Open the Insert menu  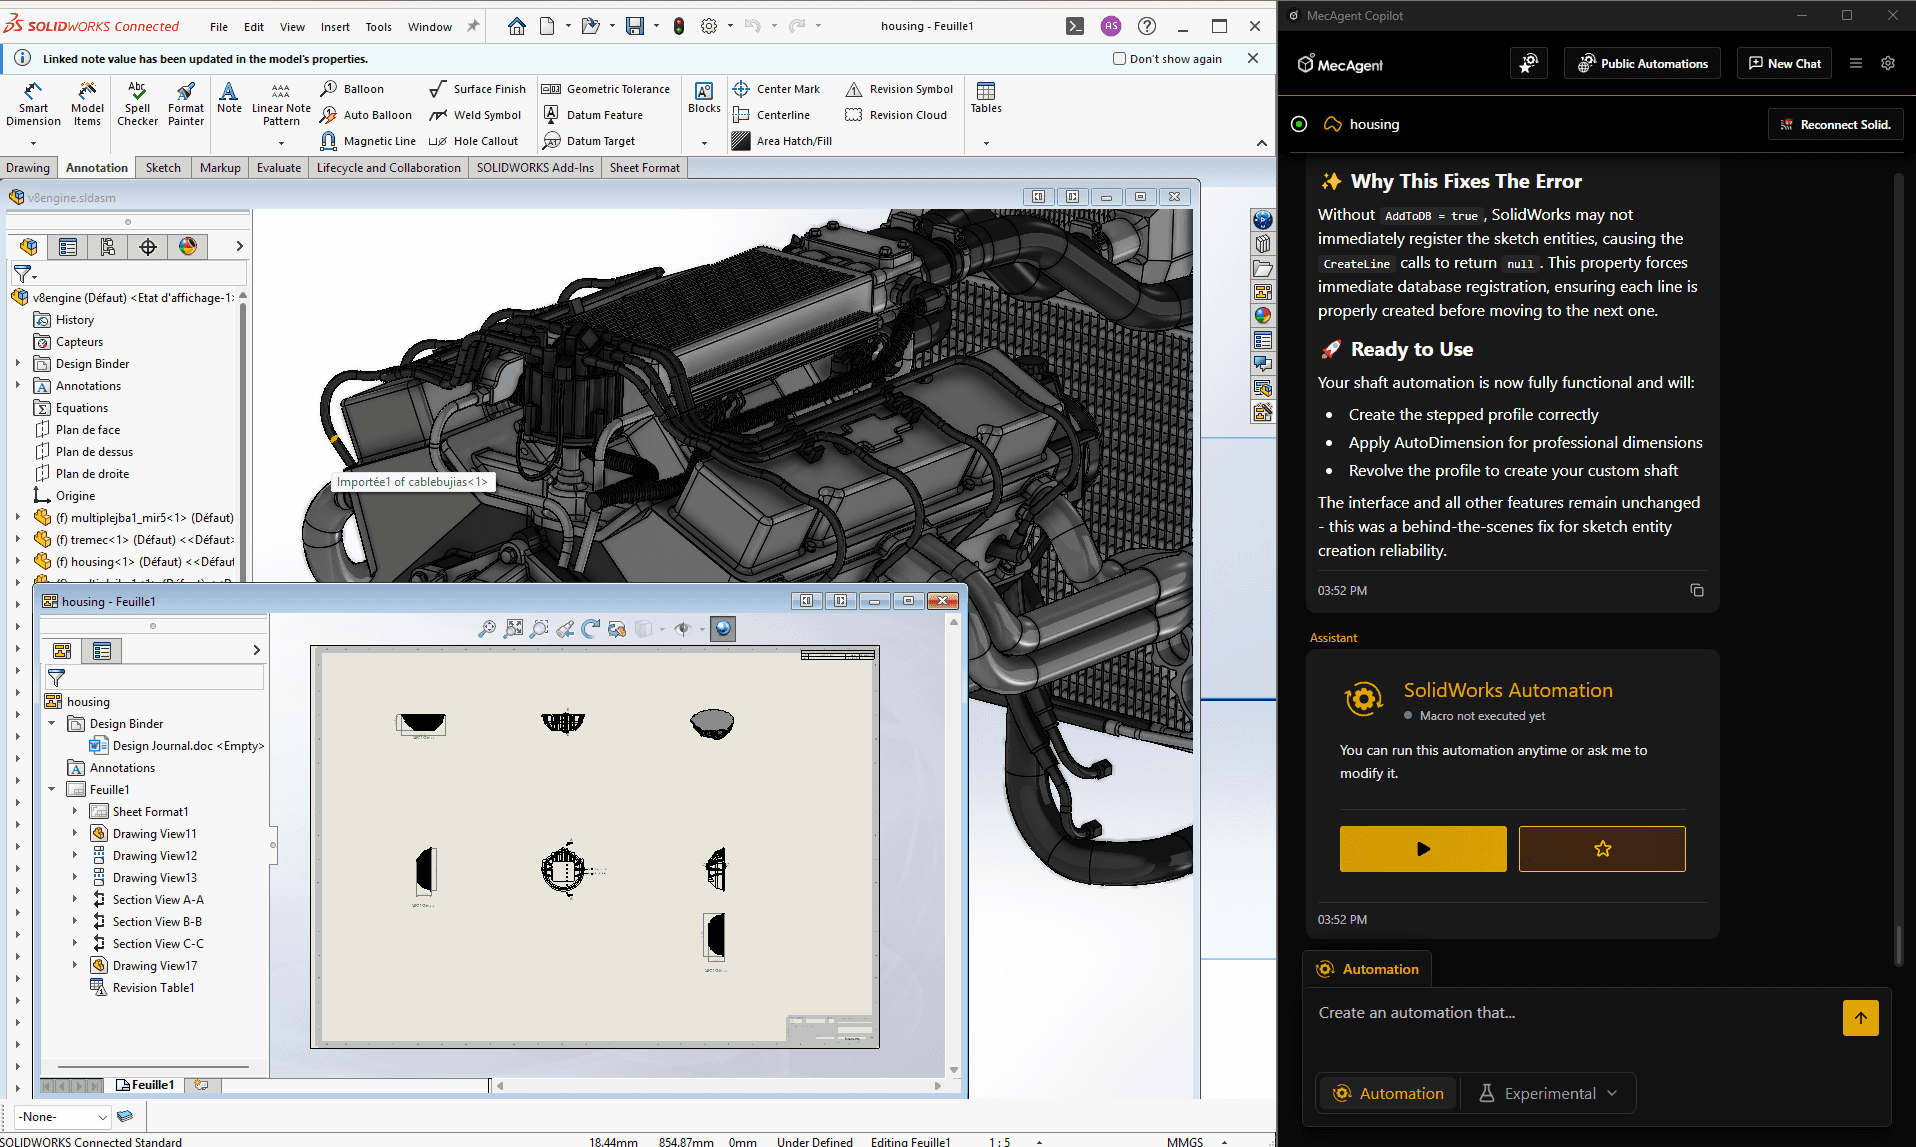335,27
